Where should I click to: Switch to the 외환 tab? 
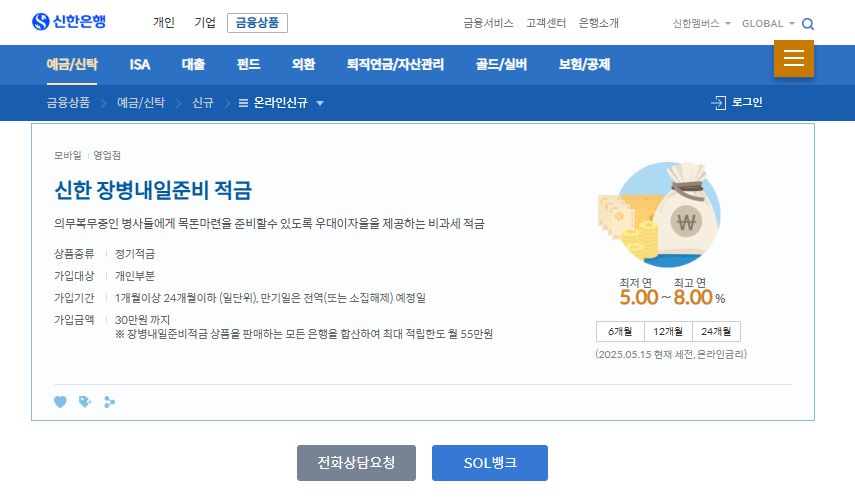tap(303, 64)
